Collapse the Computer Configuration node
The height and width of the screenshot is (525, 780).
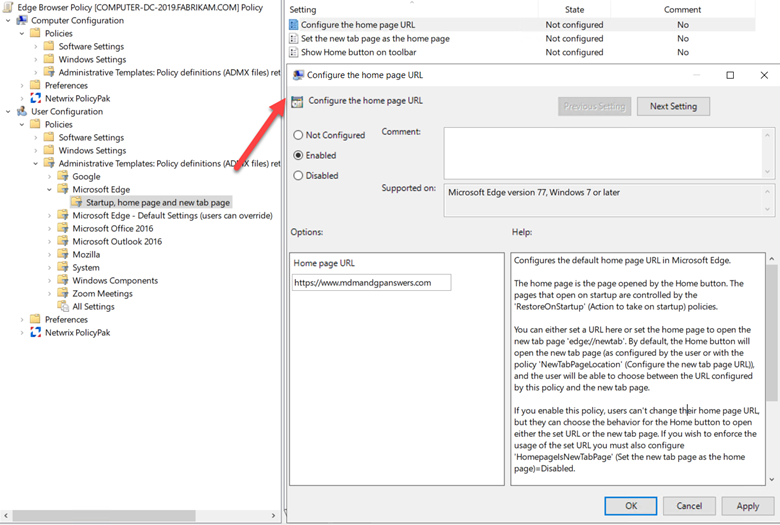8,20
